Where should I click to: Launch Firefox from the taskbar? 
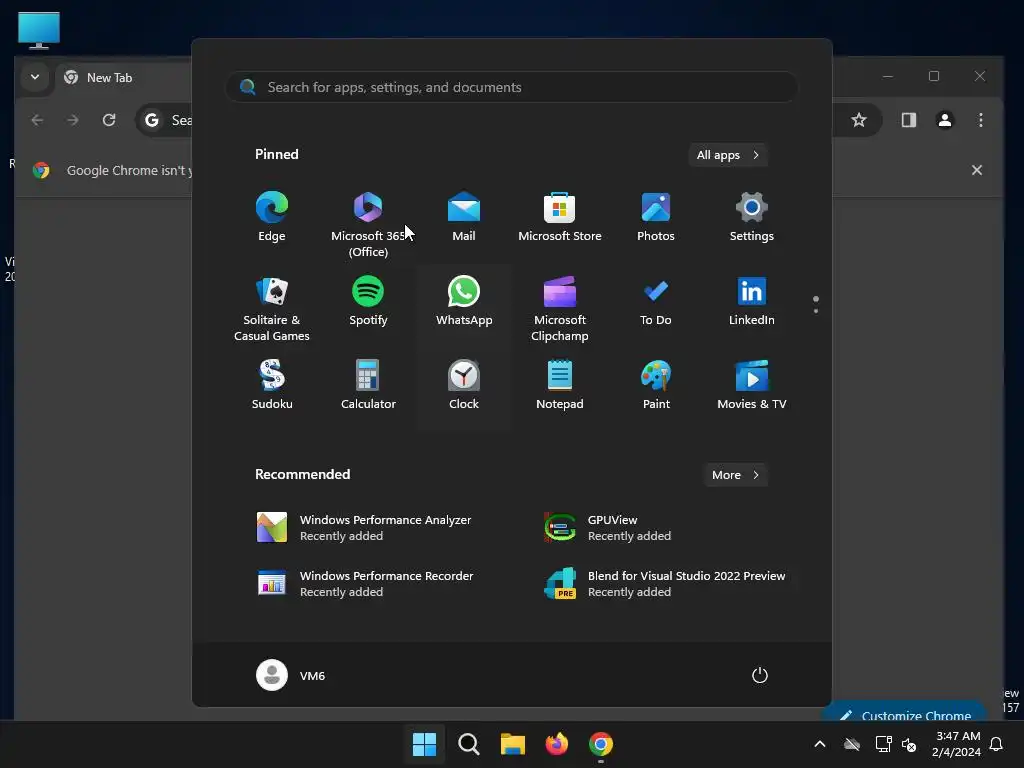556,744
